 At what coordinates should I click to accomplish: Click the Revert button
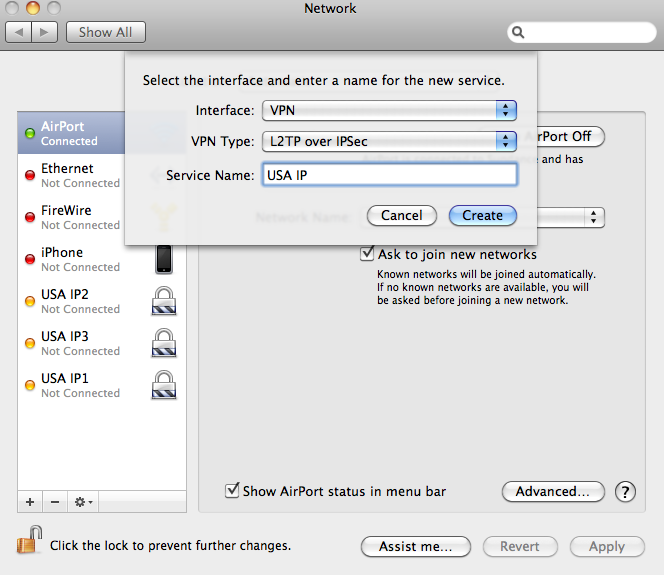click(520, 546)
